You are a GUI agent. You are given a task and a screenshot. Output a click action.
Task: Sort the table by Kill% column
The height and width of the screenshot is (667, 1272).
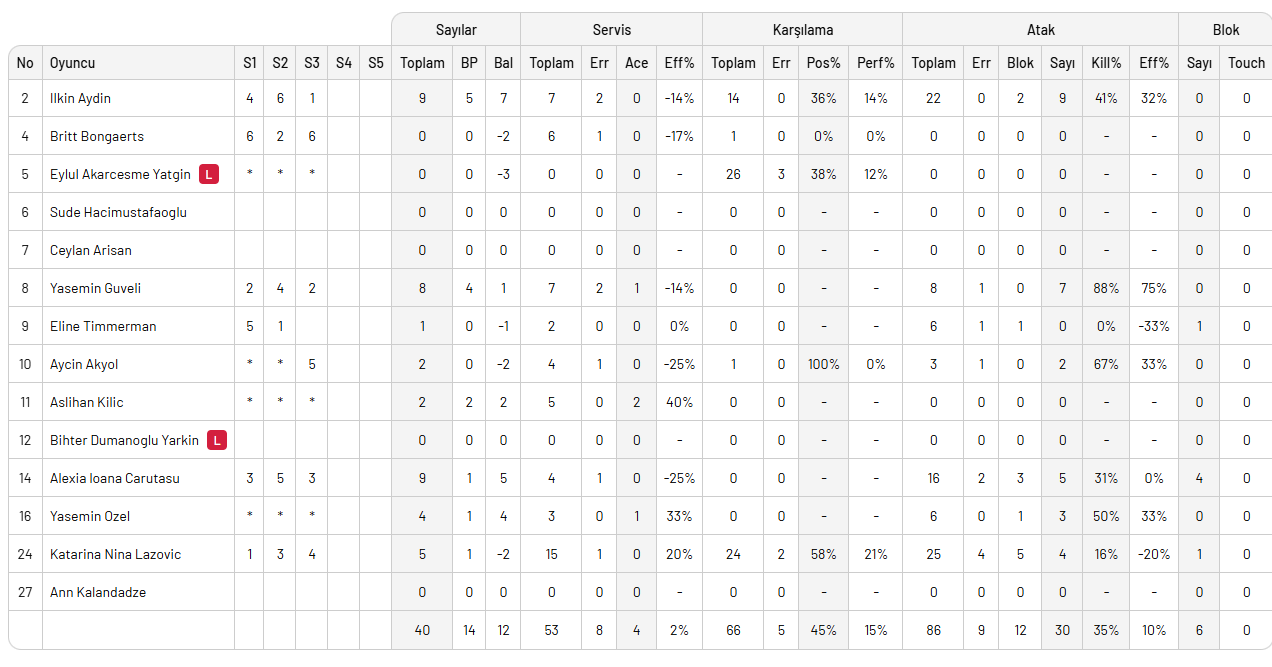[1106, 63]
